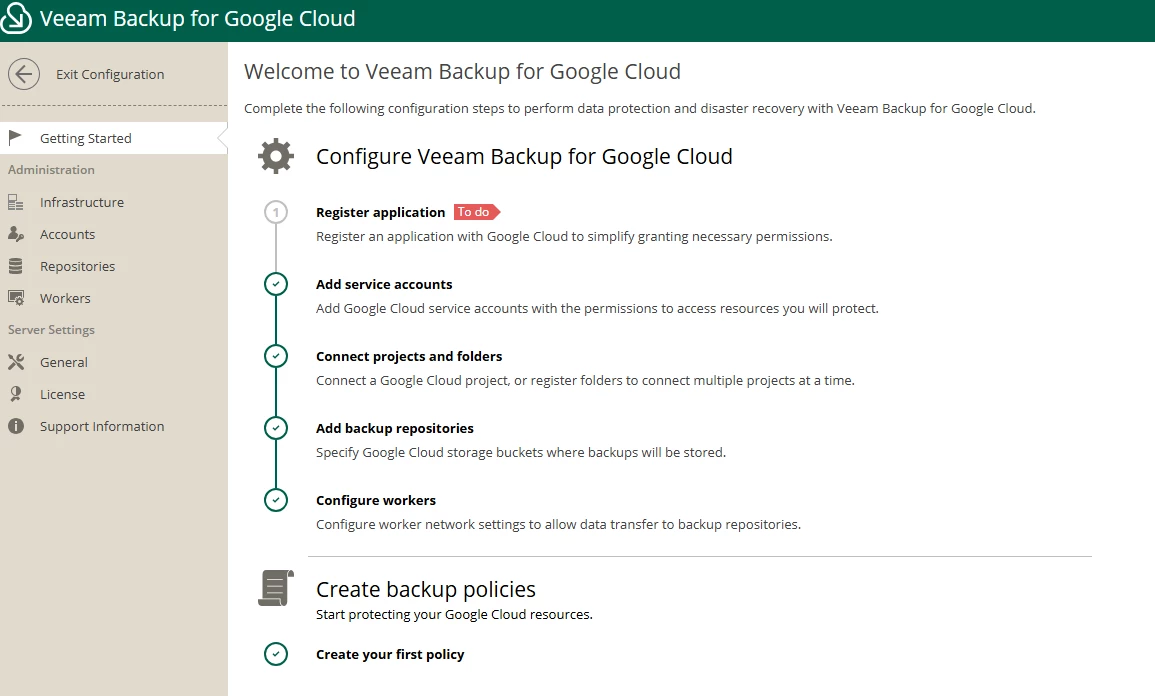This screenshot has width=1155, height=696.
Task: Click the Register application link
Action: click(380, 212)
